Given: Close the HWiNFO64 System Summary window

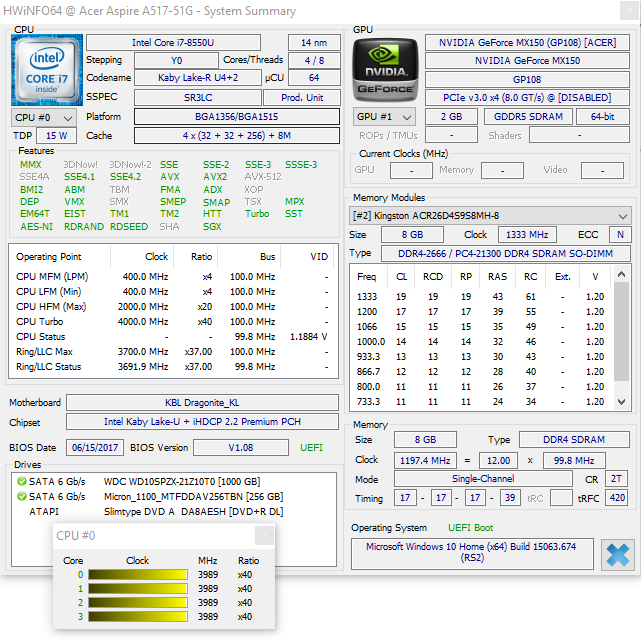Looking at the screenshot, I should click(x=630, y=11).
